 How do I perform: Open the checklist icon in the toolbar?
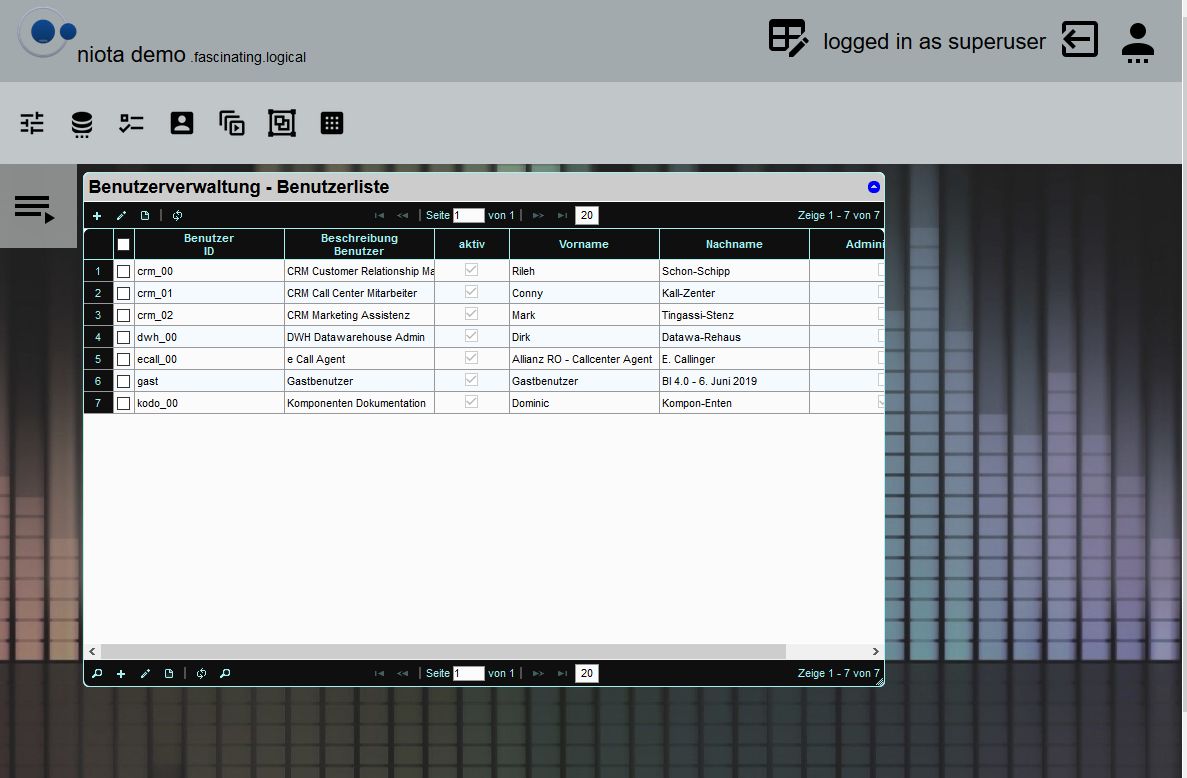[130, 122]
